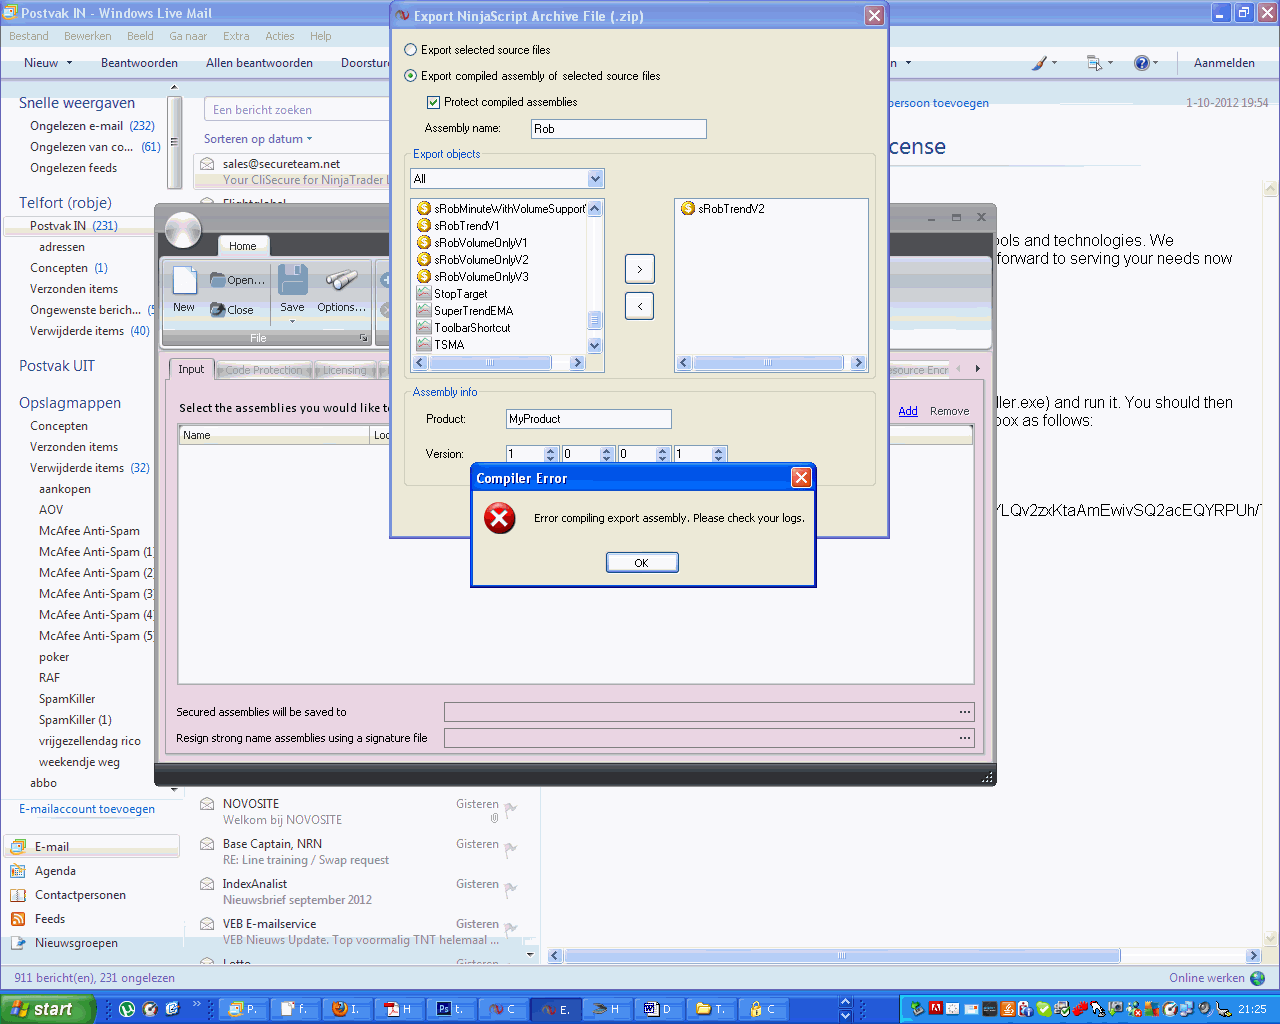This screenshot has height=1024, width=1280.
Task: Click Photoshop taskbar button
Action: point(451,1009)
